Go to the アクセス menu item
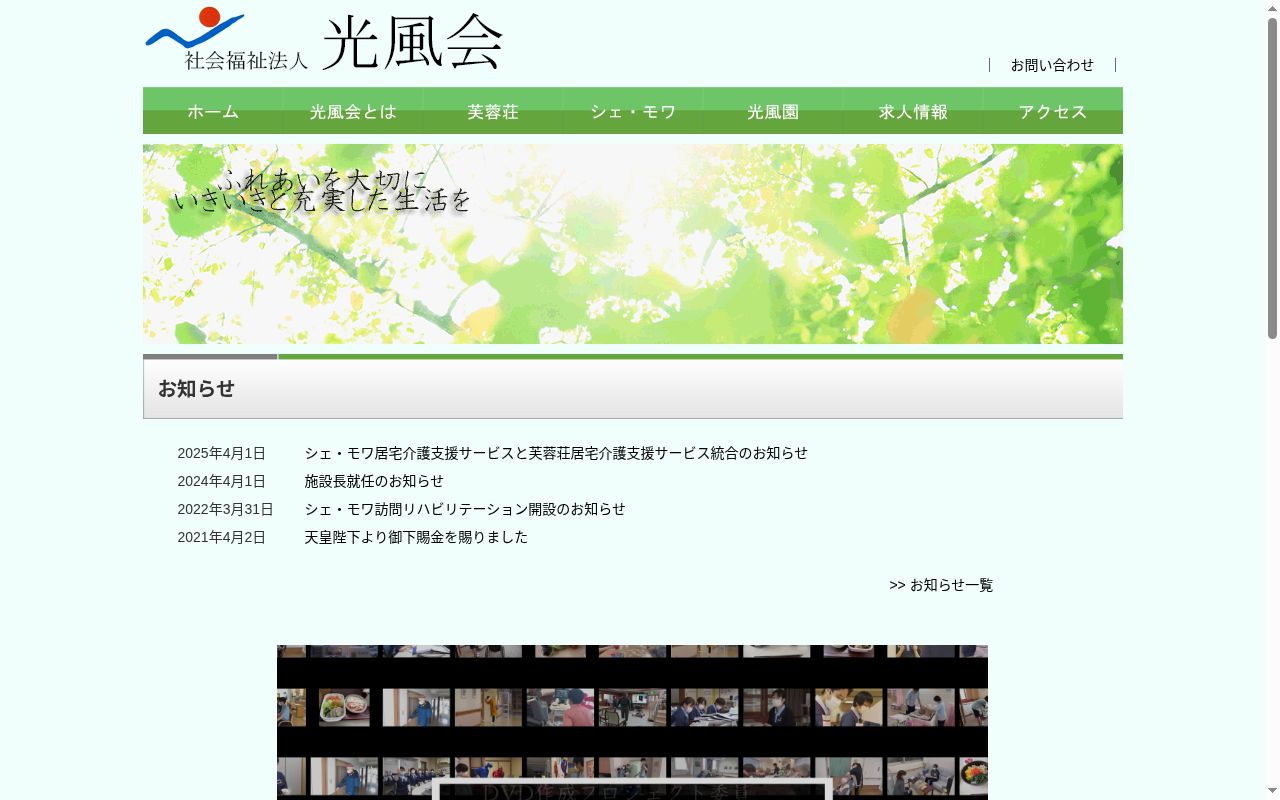1280x800 pixels. click(1053, 111)
